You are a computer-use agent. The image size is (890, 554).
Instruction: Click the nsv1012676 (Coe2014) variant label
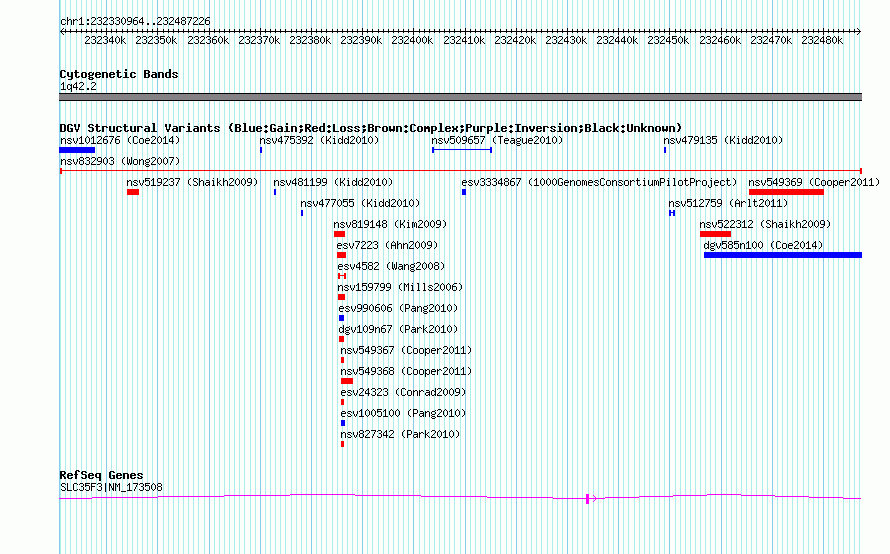[120, 140]
